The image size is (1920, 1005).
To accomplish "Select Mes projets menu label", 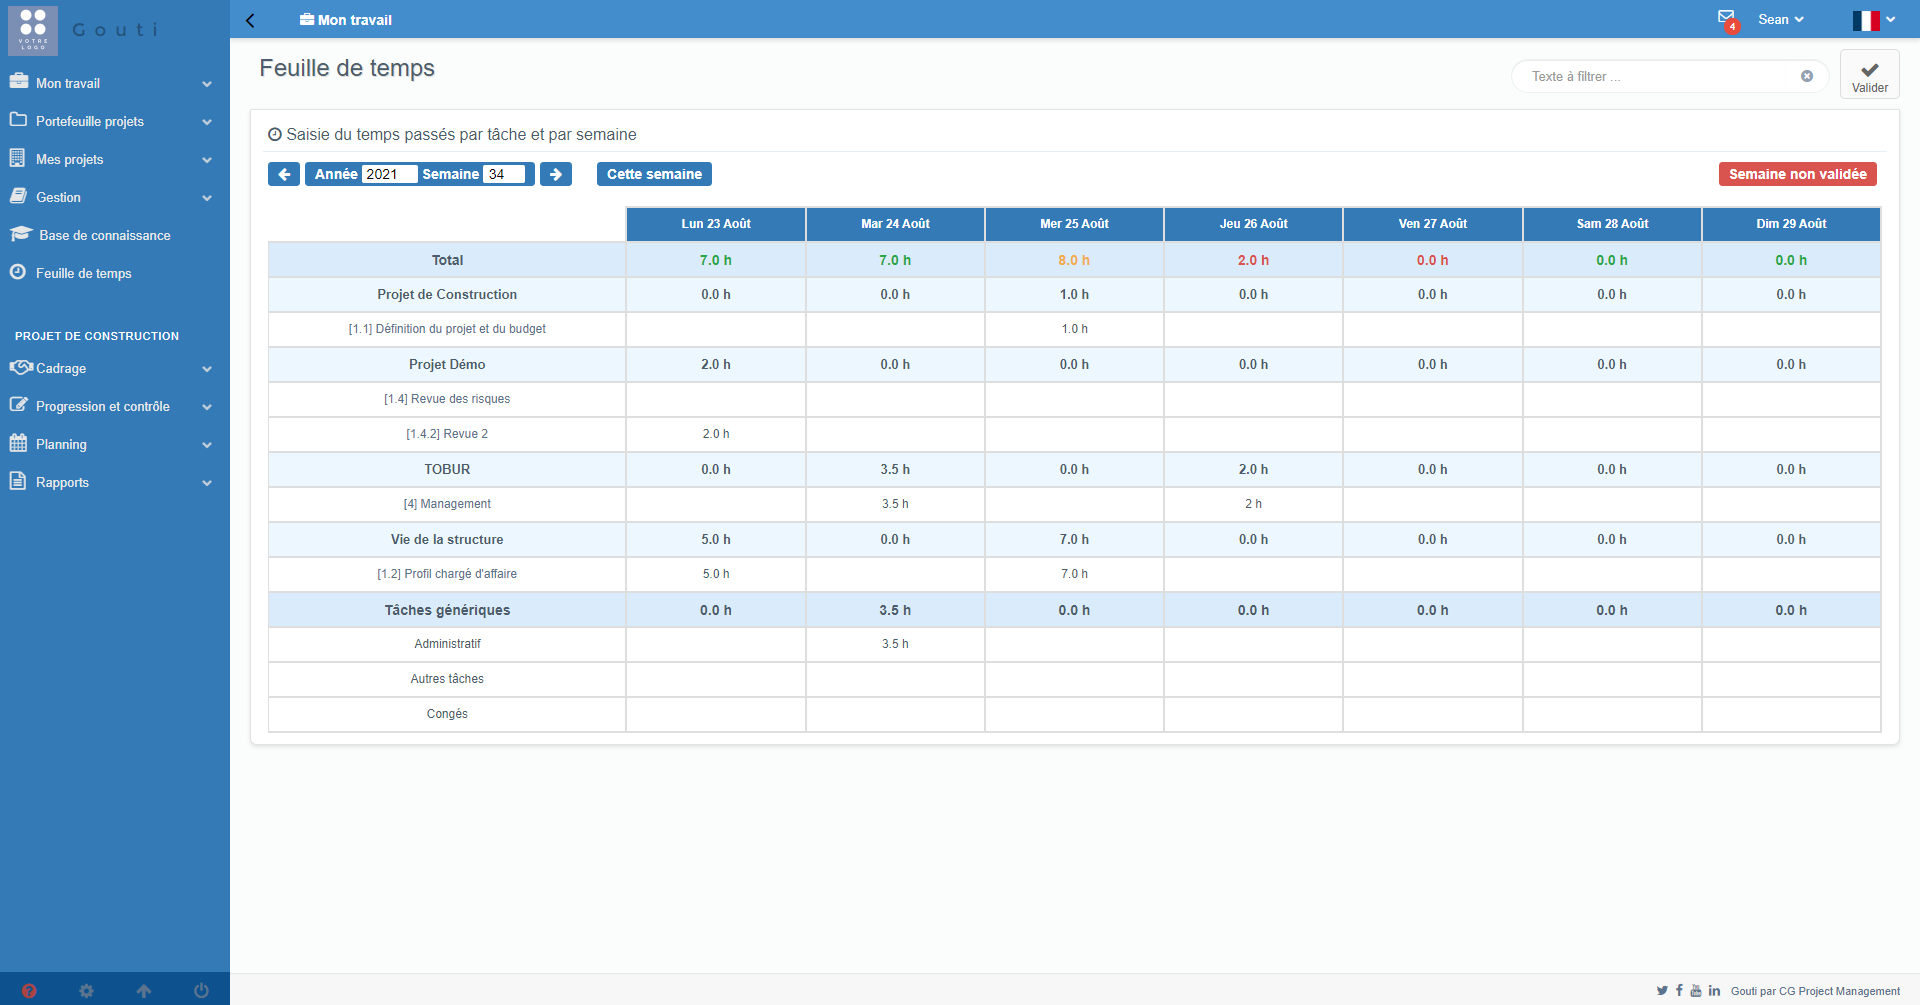I will point(70,159).
